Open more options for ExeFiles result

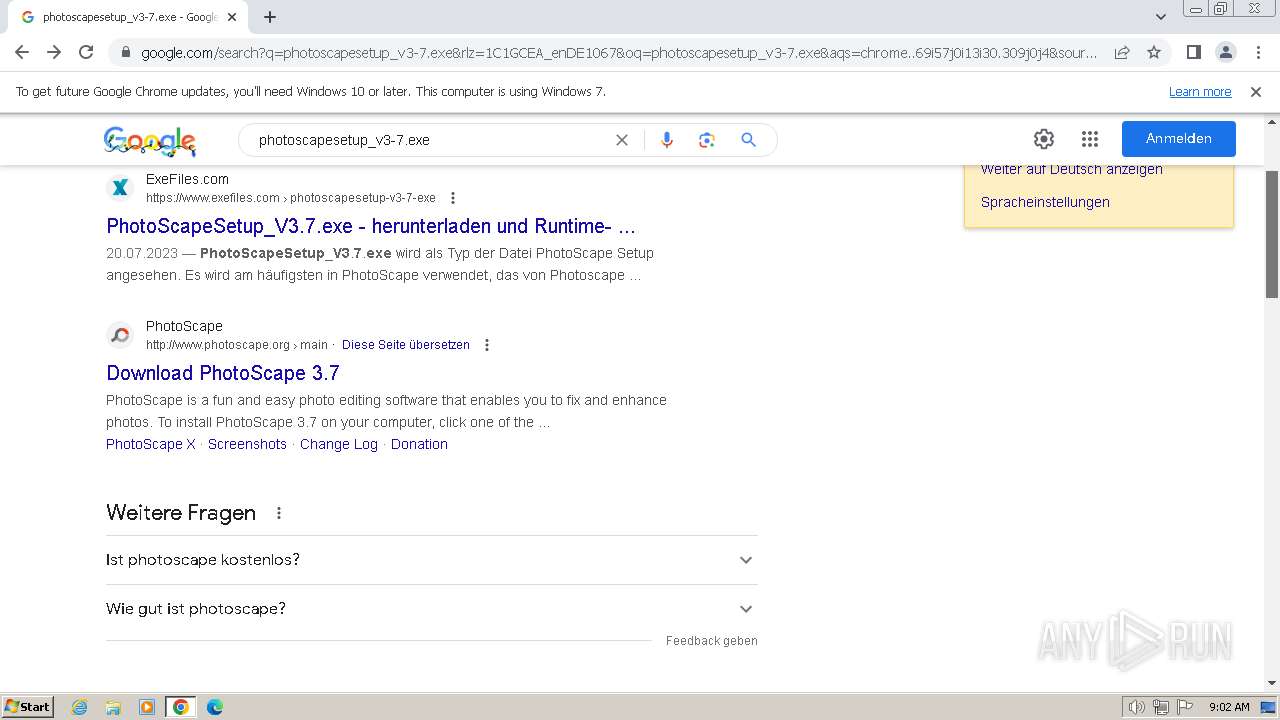(453, 198)
